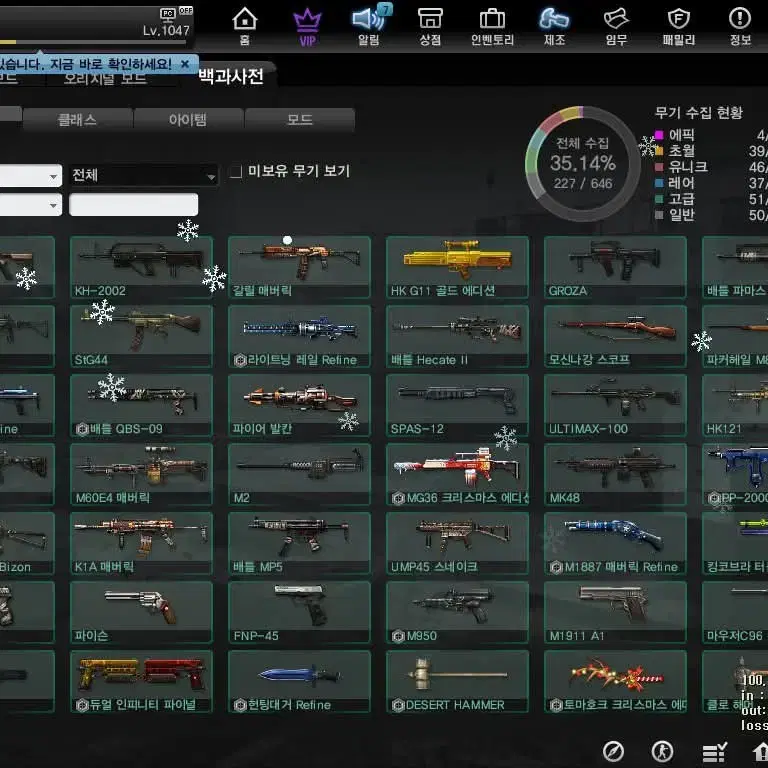Expand the 전체 dropdown
Viewport: 768px width, 768px height.
pyautogui.click(x=144, y=175)
